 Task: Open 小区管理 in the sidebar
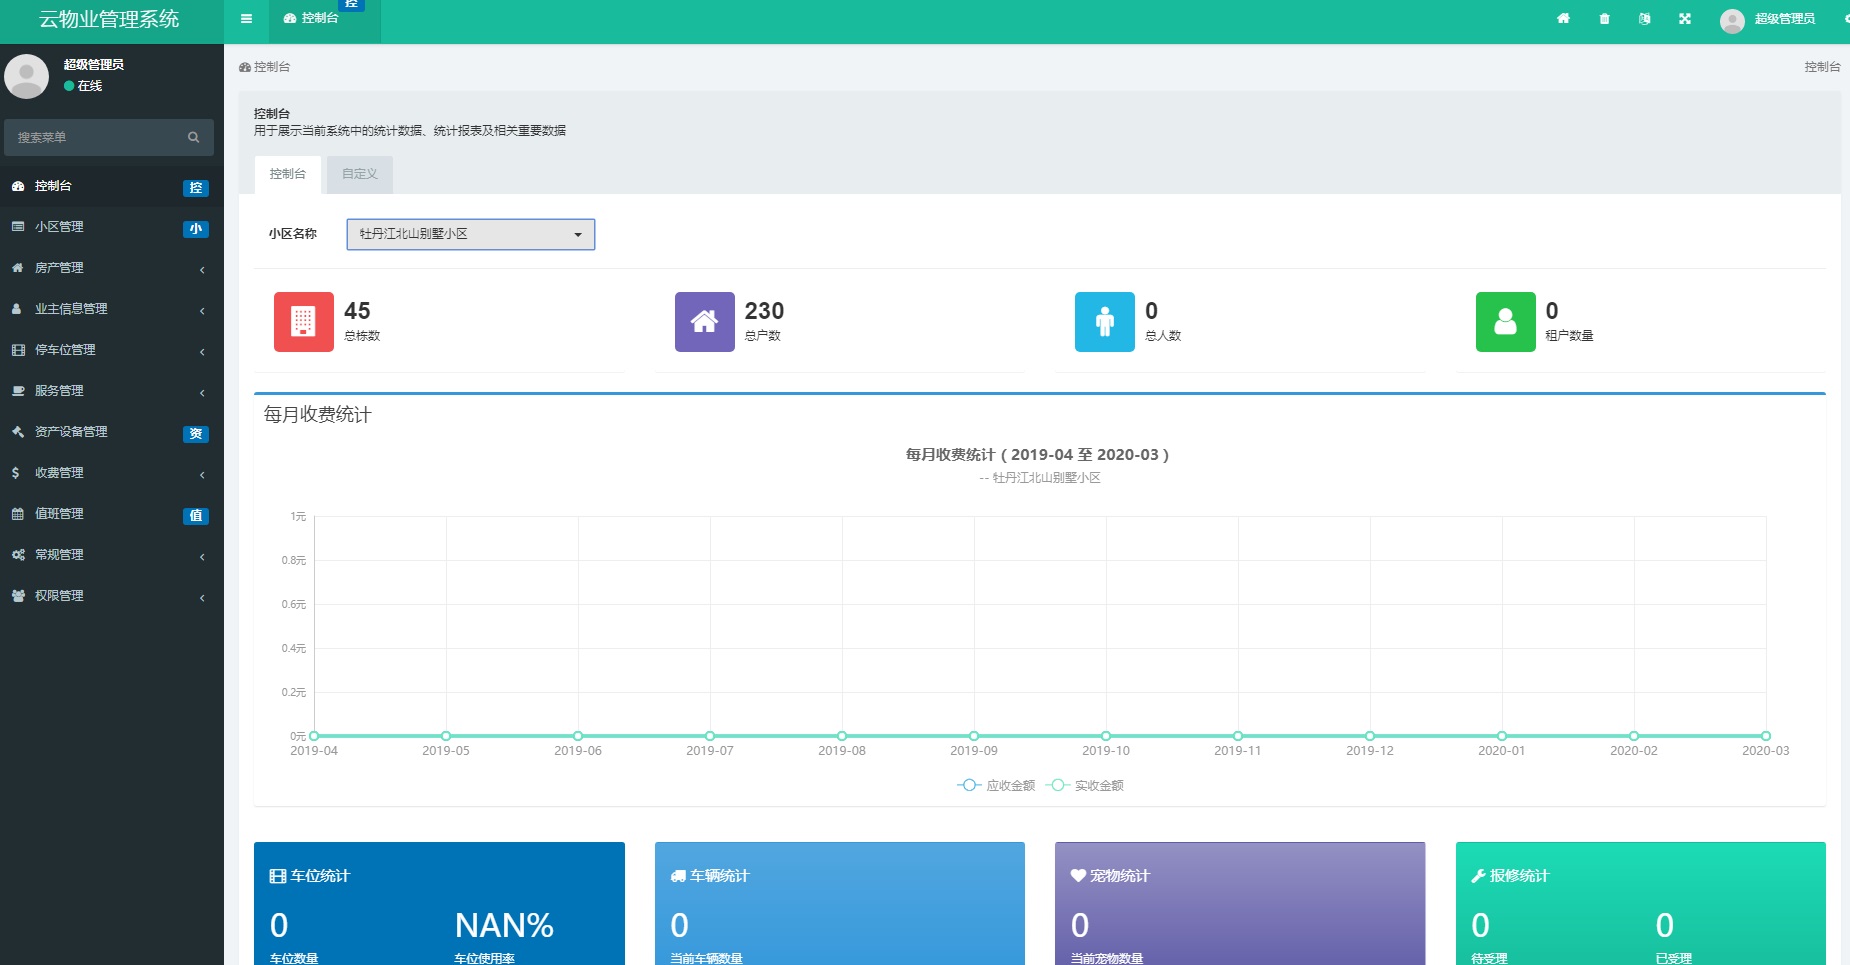point(108,227)
